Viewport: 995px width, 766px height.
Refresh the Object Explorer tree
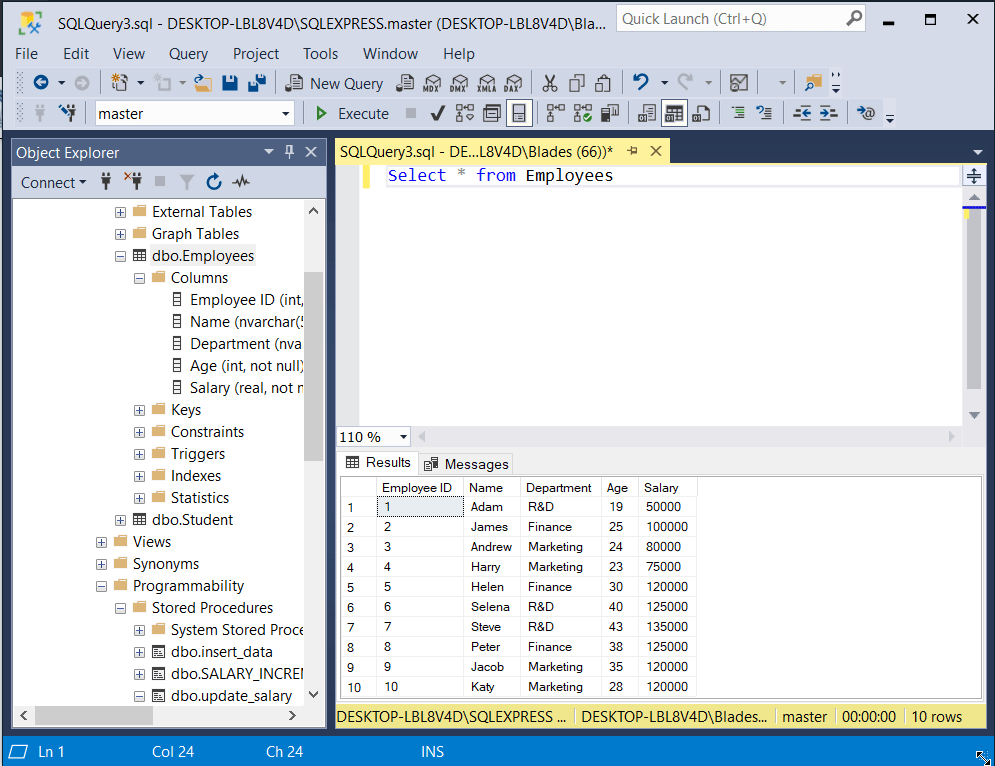click(214, 182)
